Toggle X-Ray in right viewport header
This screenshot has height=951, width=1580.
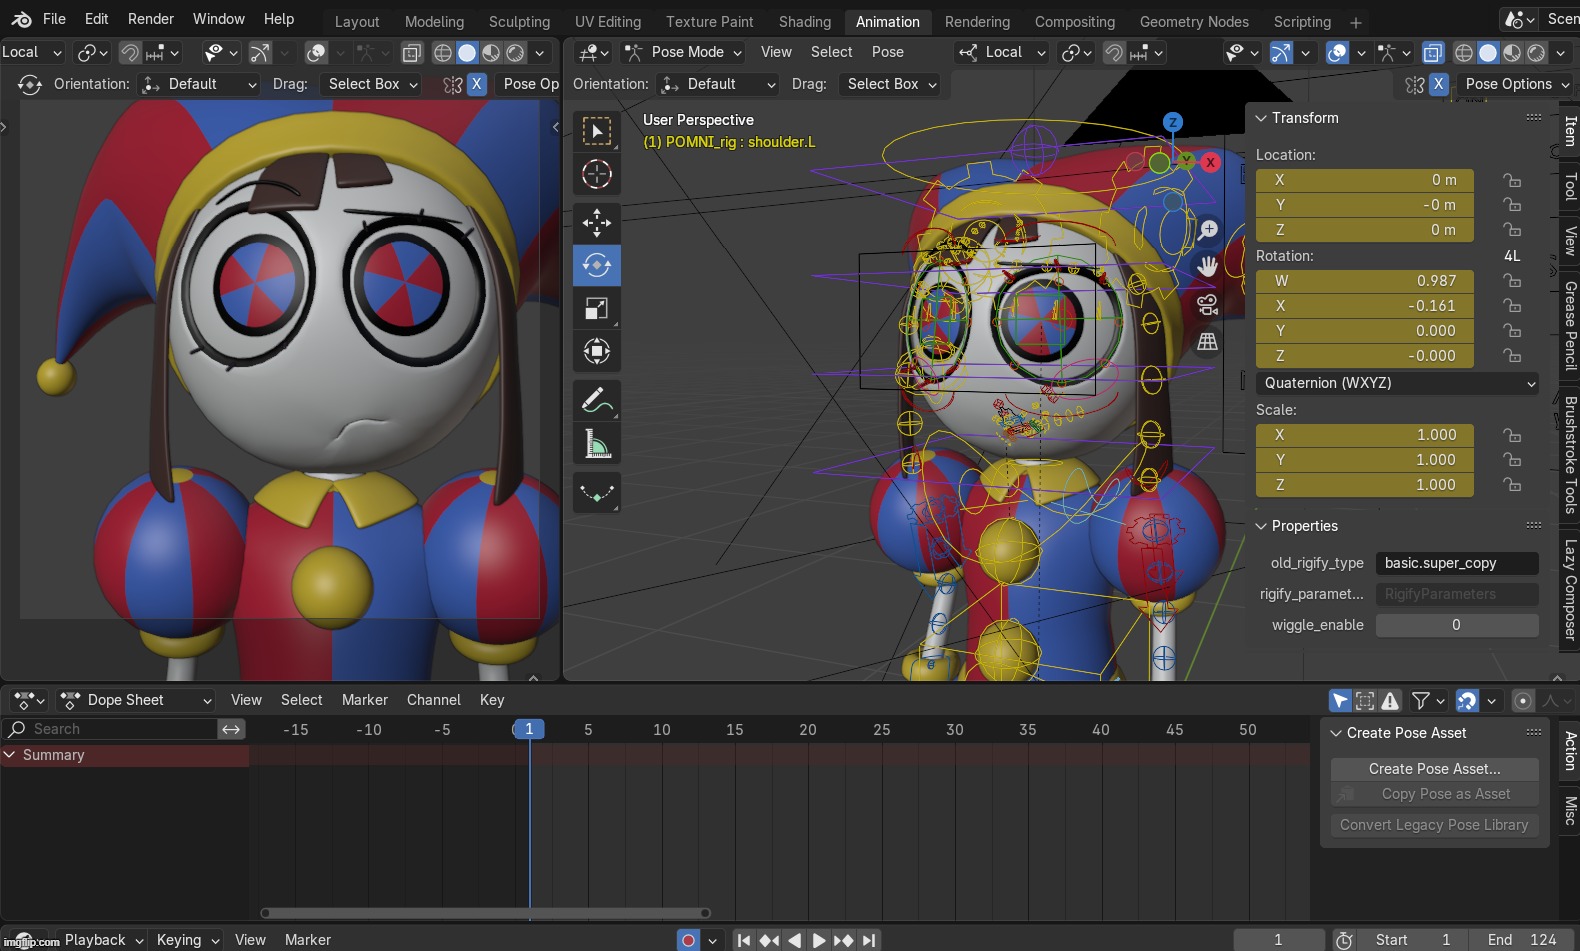pyautogui.click(x=1433, y=52)
